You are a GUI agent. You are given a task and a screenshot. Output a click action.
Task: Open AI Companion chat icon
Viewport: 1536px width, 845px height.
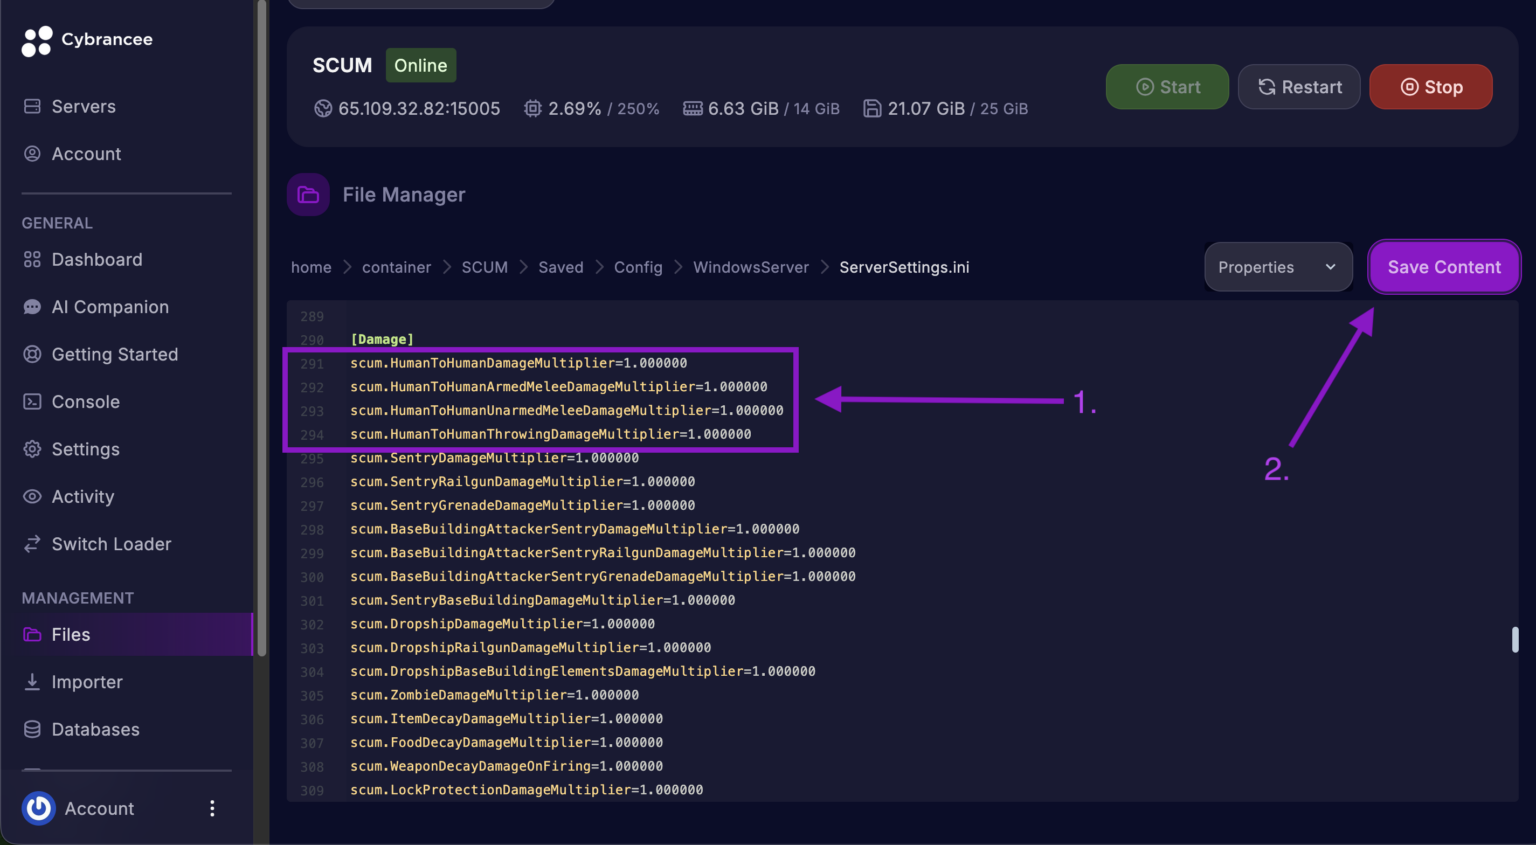coord(32,307)
